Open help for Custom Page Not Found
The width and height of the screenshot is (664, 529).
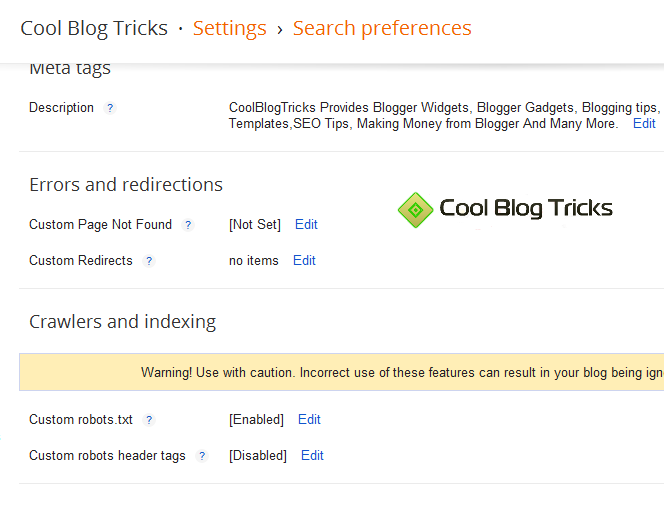[188, 225]
